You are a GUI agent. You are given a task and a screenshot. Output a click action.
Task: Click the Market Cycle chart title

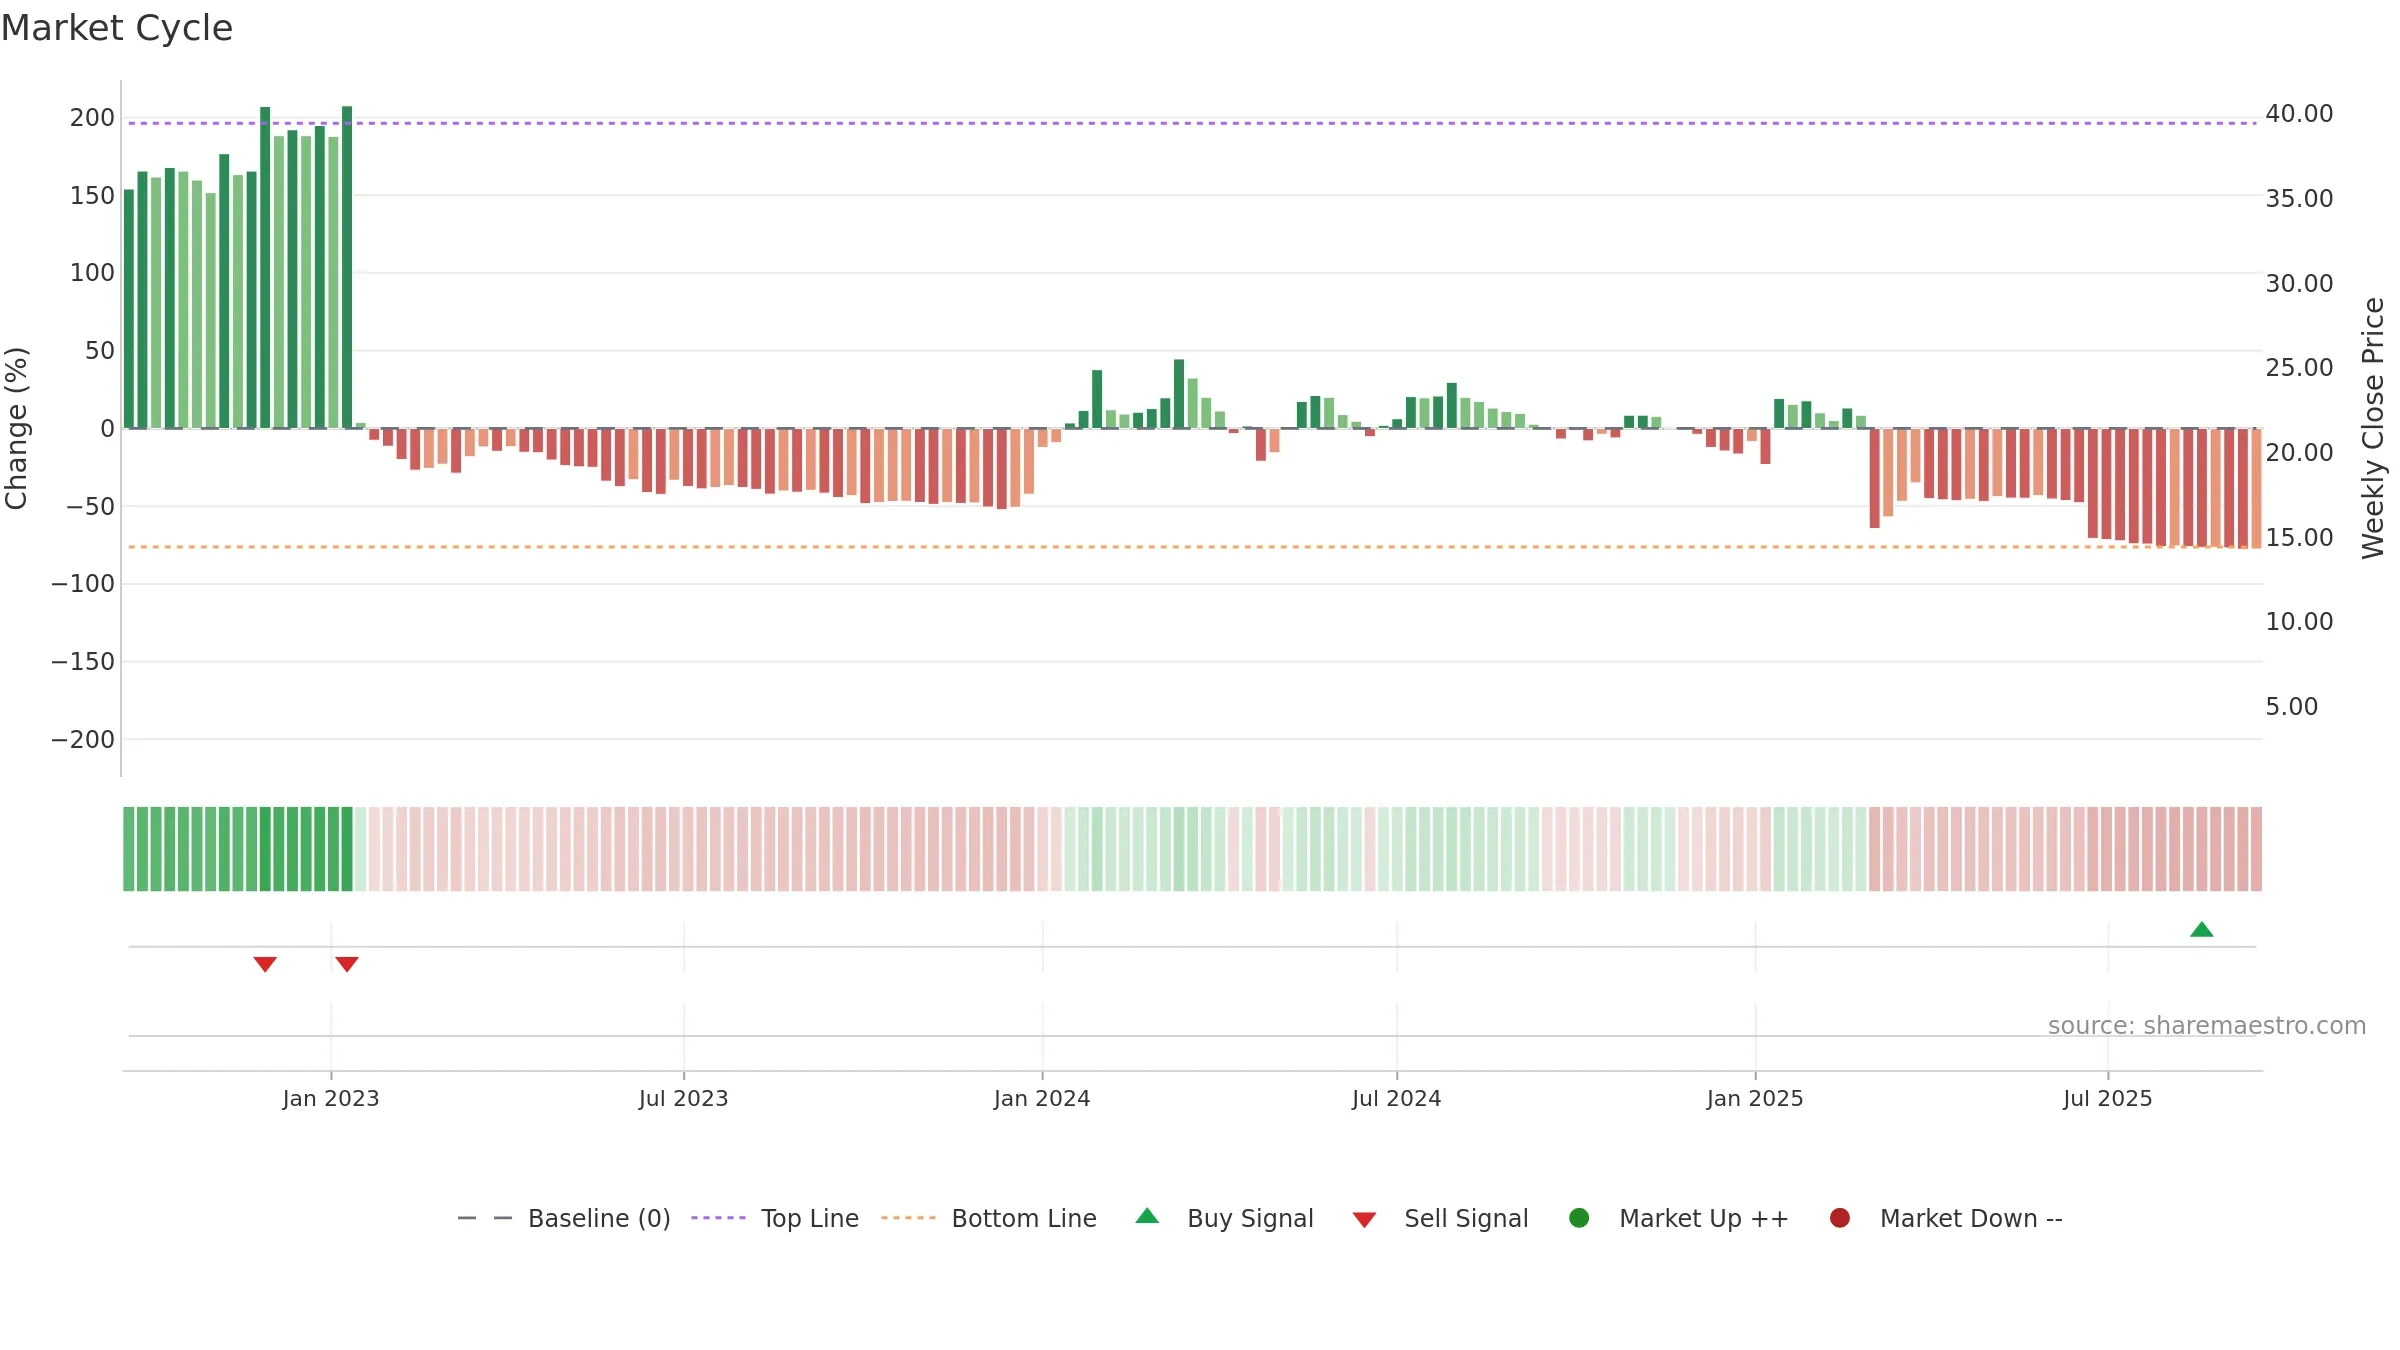pos(117,28)
